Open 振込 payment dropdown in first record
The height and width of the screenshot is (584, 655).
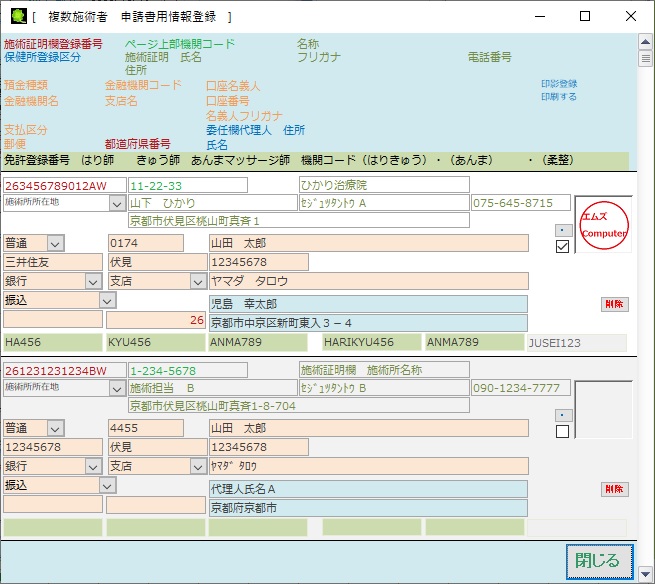(x=107, y=301)
